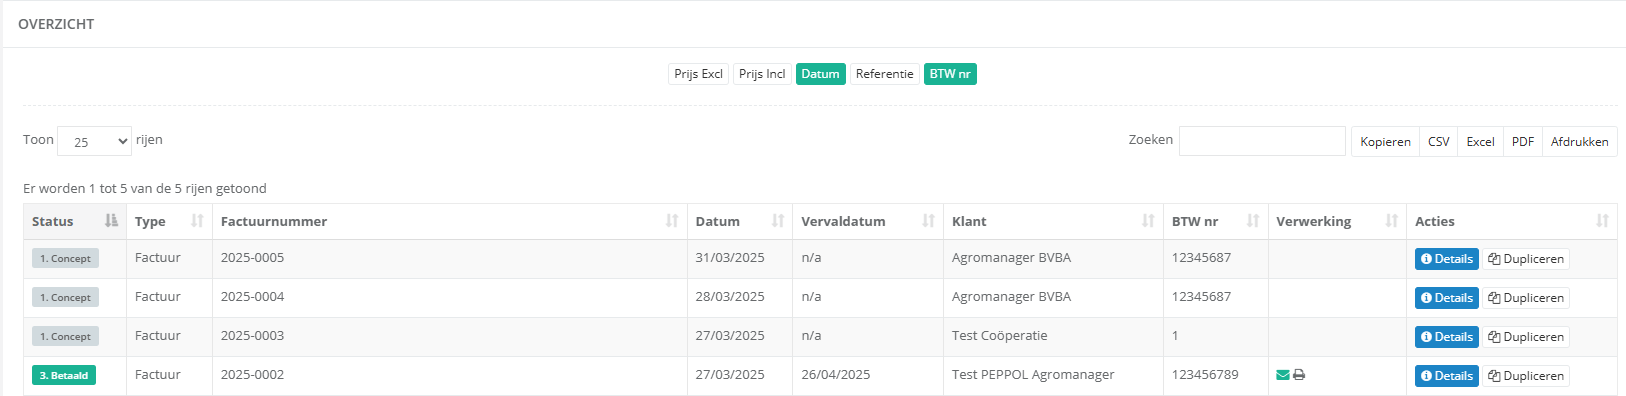Sort the table by the Status column icon
The height and width of the screenshot is (396, 1626).
tap(111, 221)
